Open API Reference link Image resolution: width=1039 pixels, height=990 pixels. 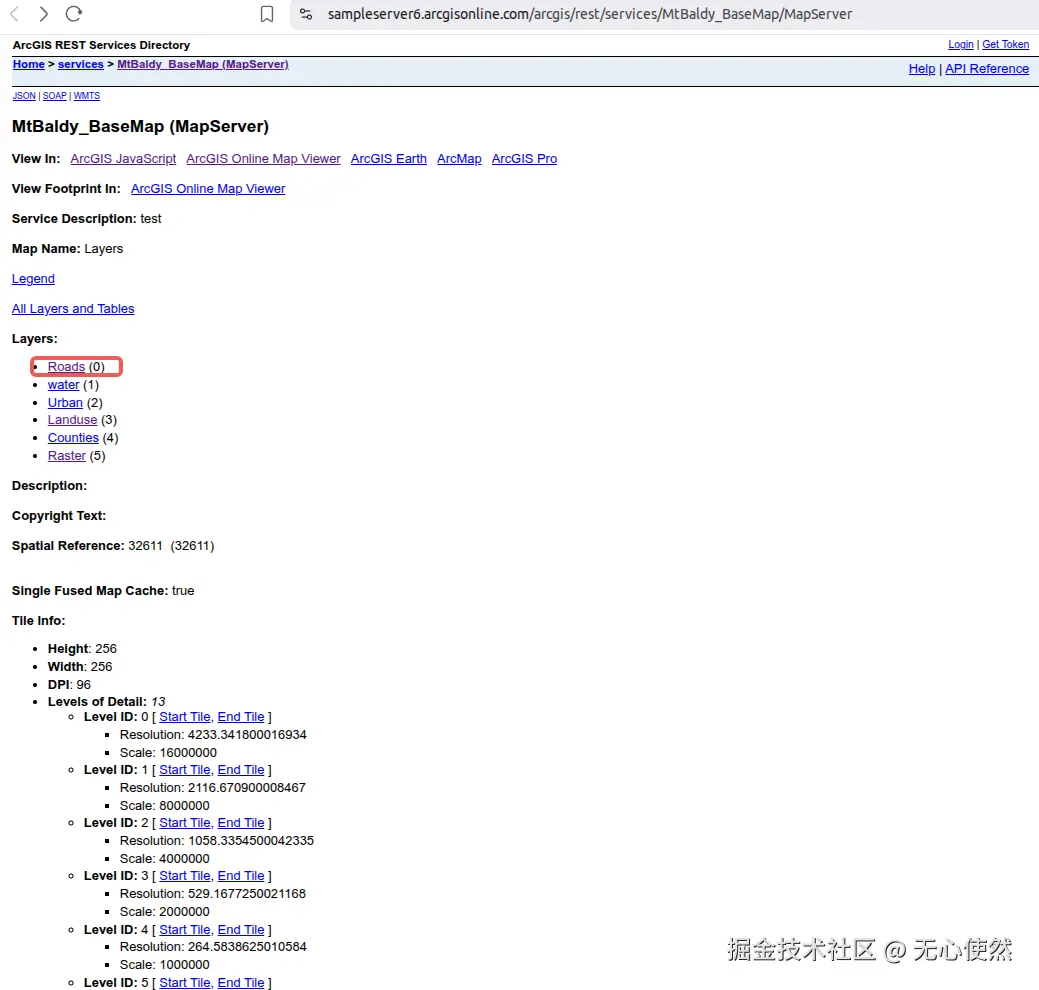coord(987,69)
